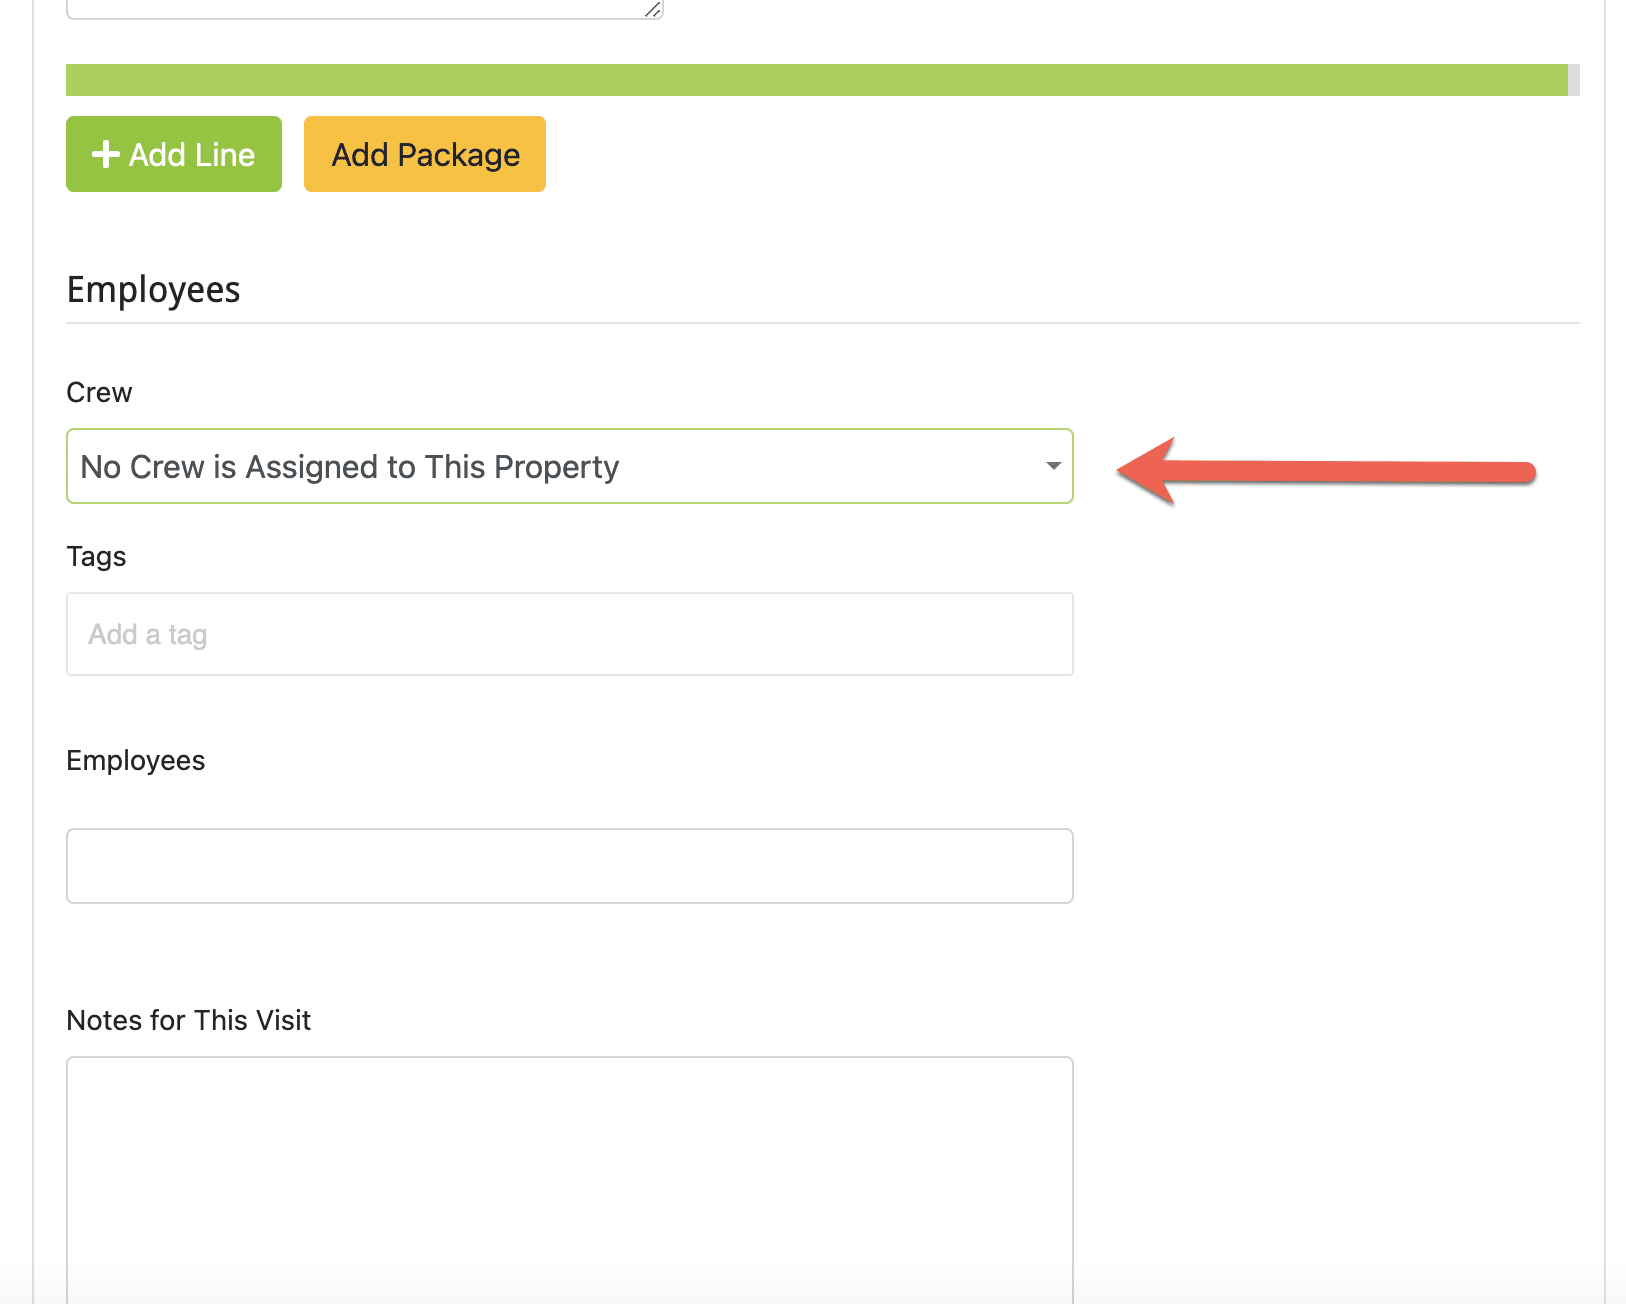Screen dimensions: 1626x1304
Task: Click the dropdown caret on the Crew selector
Action: [x=1051, y=466]
